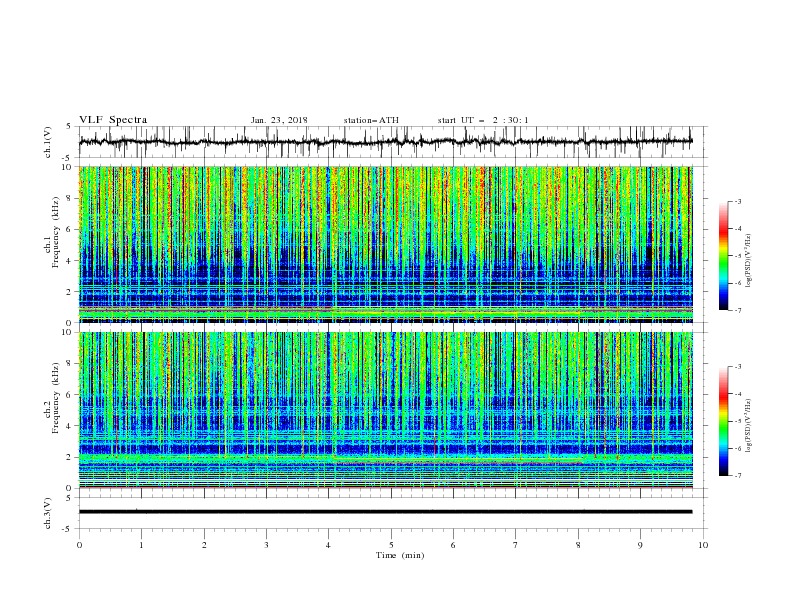Click inside the ch.1 spectrogram panel
The width and height of the screenshot is (792, 612).
point(385,244)
